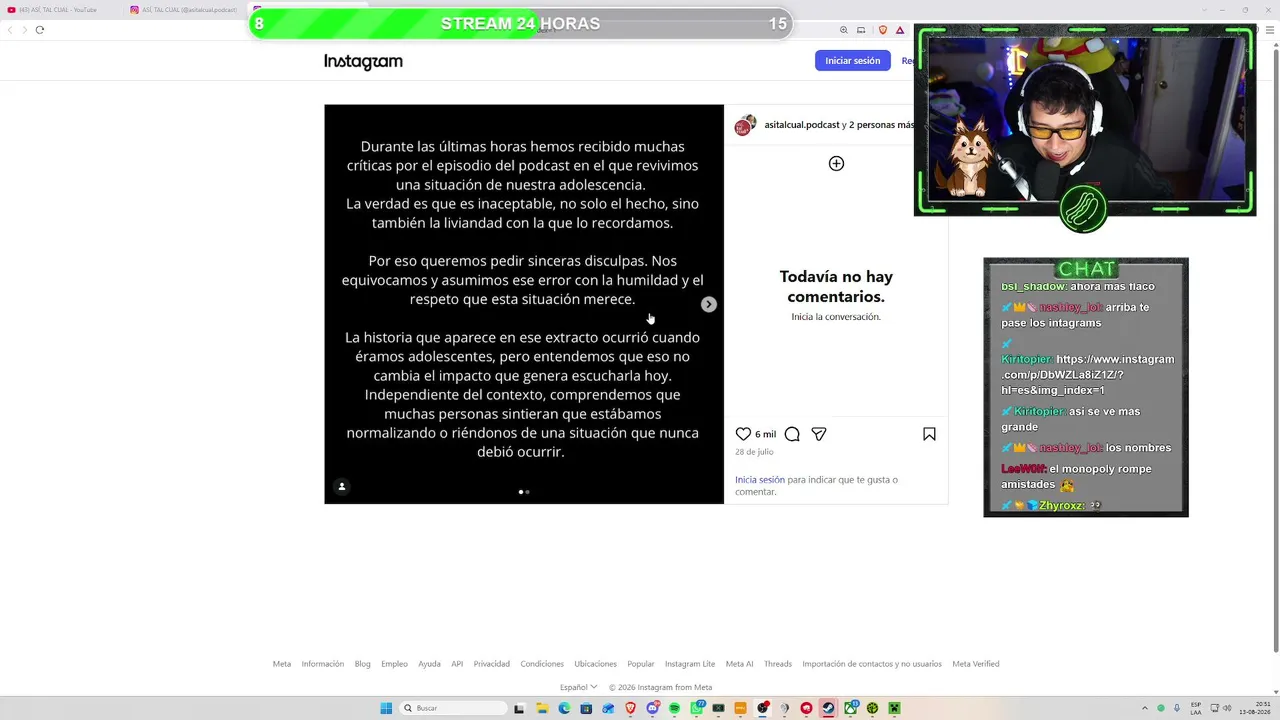Click the ESP LAA keyboard language indicator
This screenshot has height=720, width=1280.
pos(1196,708)
